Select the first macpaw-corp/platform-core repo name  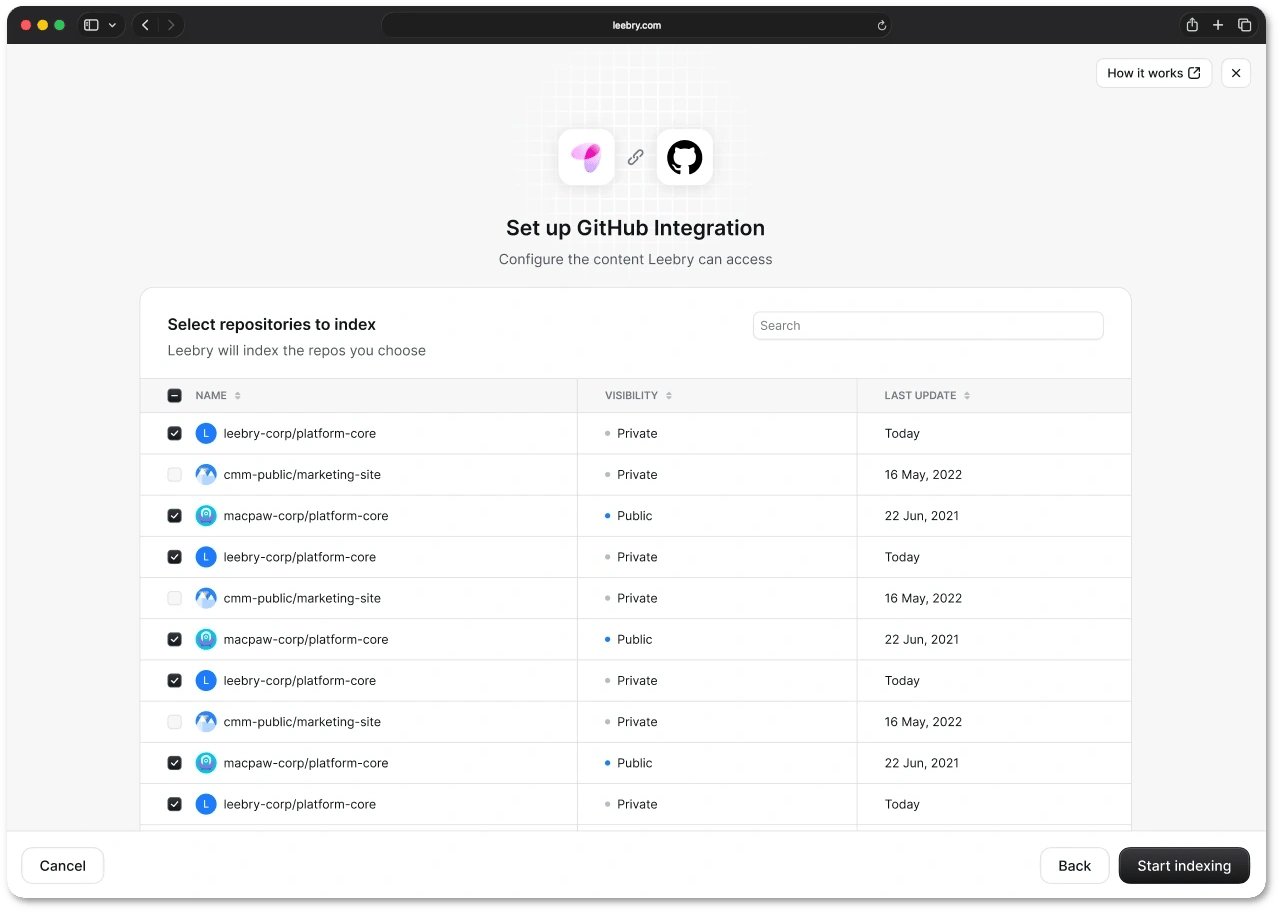[x=306, y=516]
